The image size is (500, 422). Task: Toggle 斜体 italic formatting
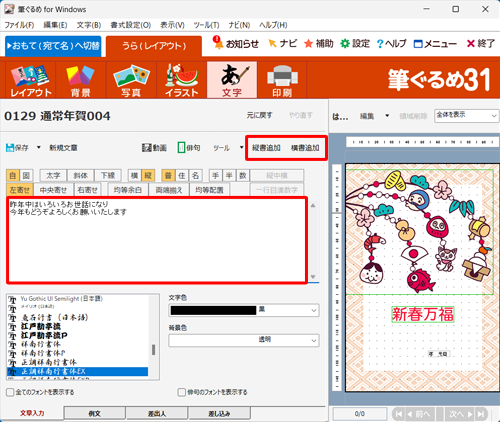click(x=81, y=175)
